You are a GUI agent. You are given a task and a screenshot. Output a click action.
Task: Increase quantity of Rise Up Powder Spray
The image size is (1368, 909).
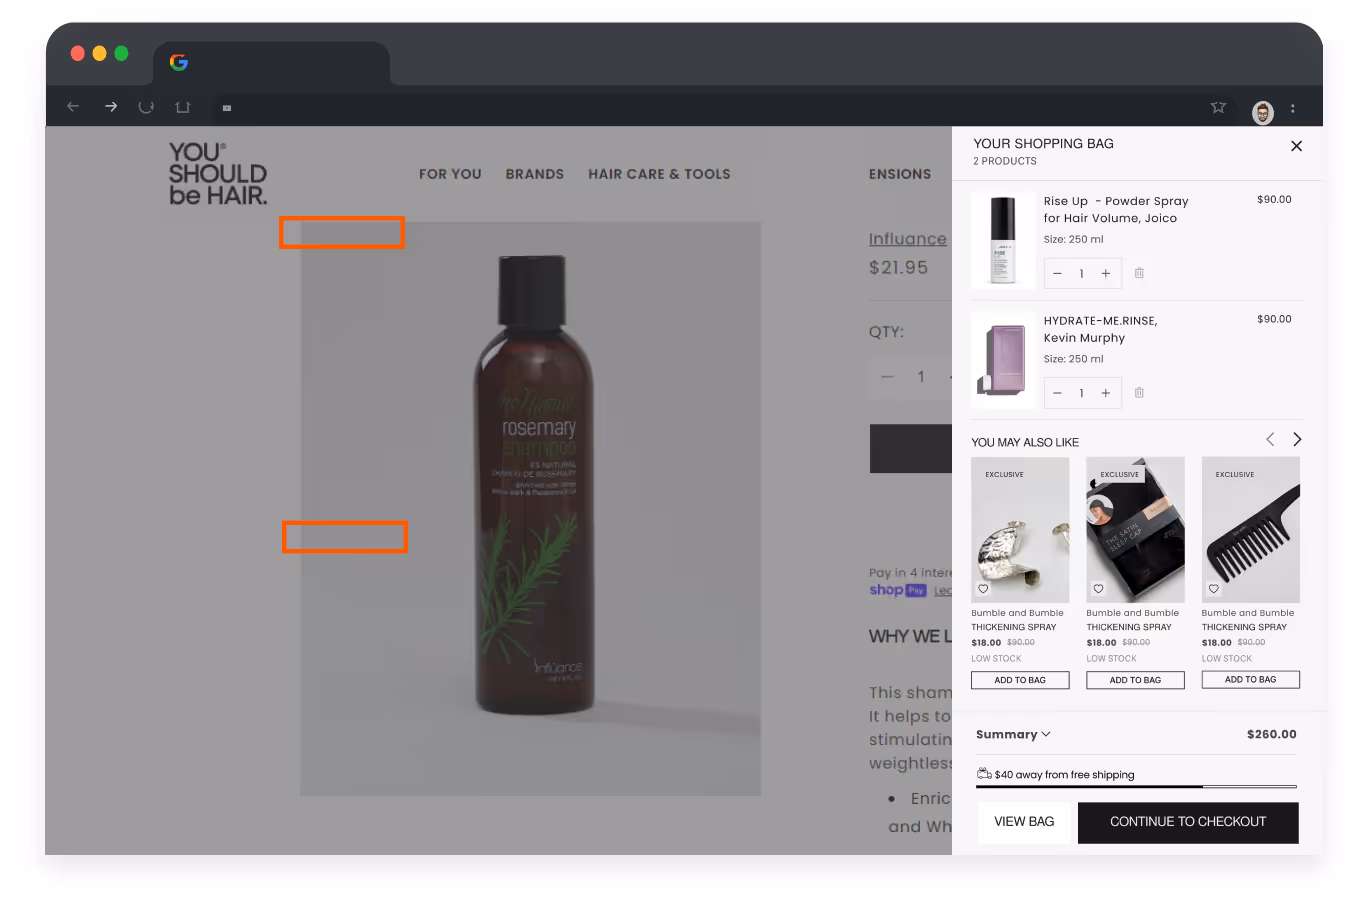(1106, 273)
